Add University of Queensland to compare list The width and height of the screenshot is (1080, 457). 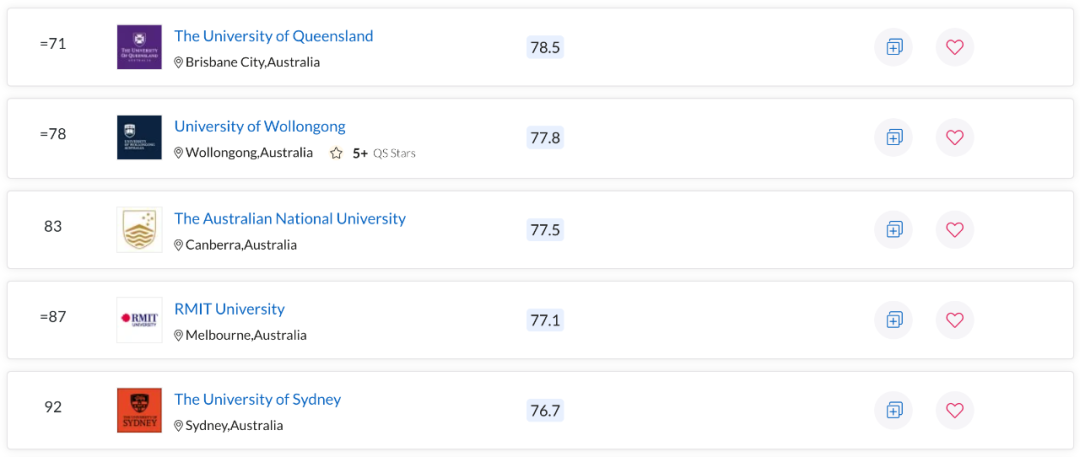894,47
